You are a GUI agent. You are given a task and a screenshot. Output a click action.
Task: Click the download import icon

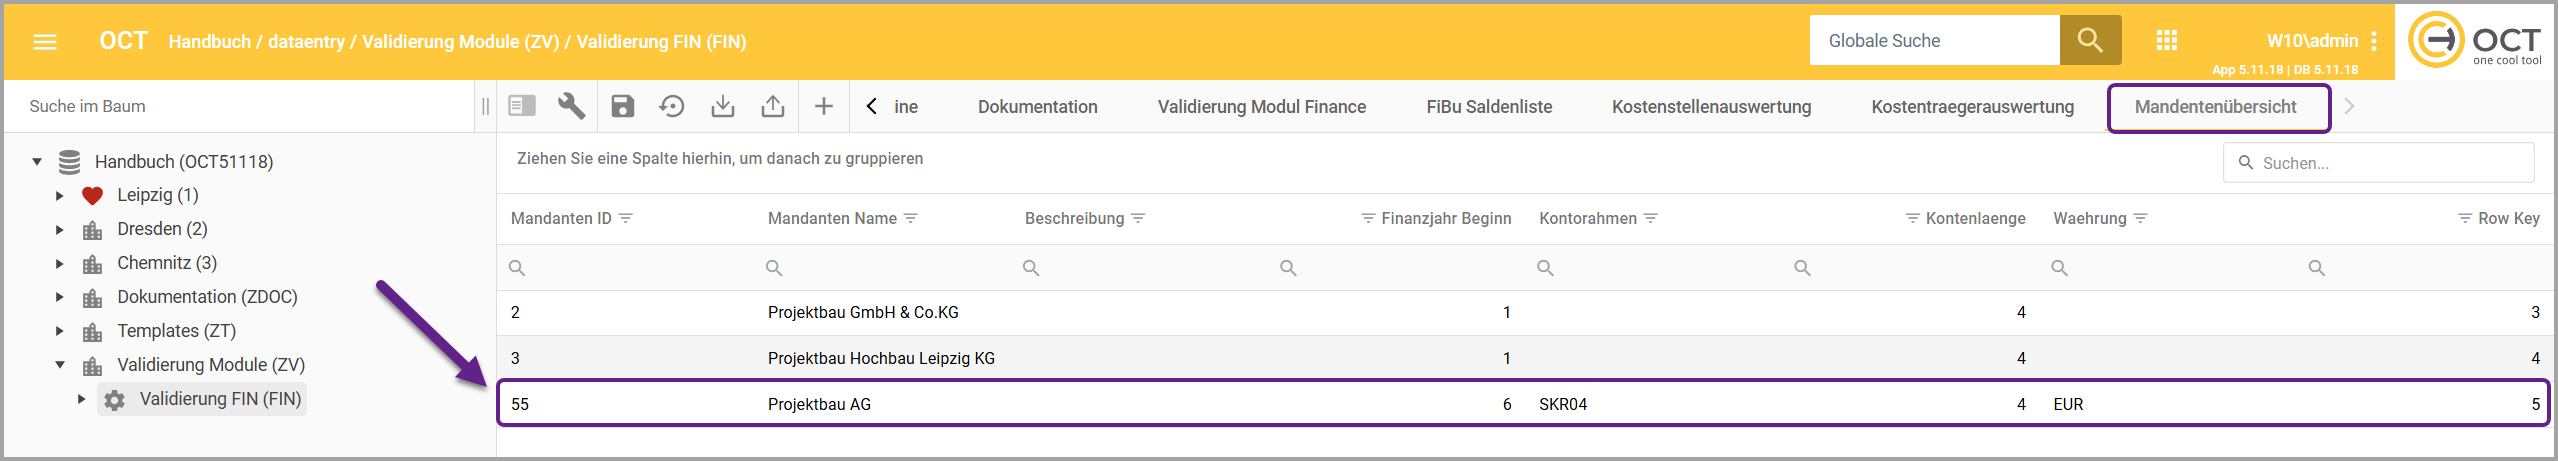click(722, 106)
